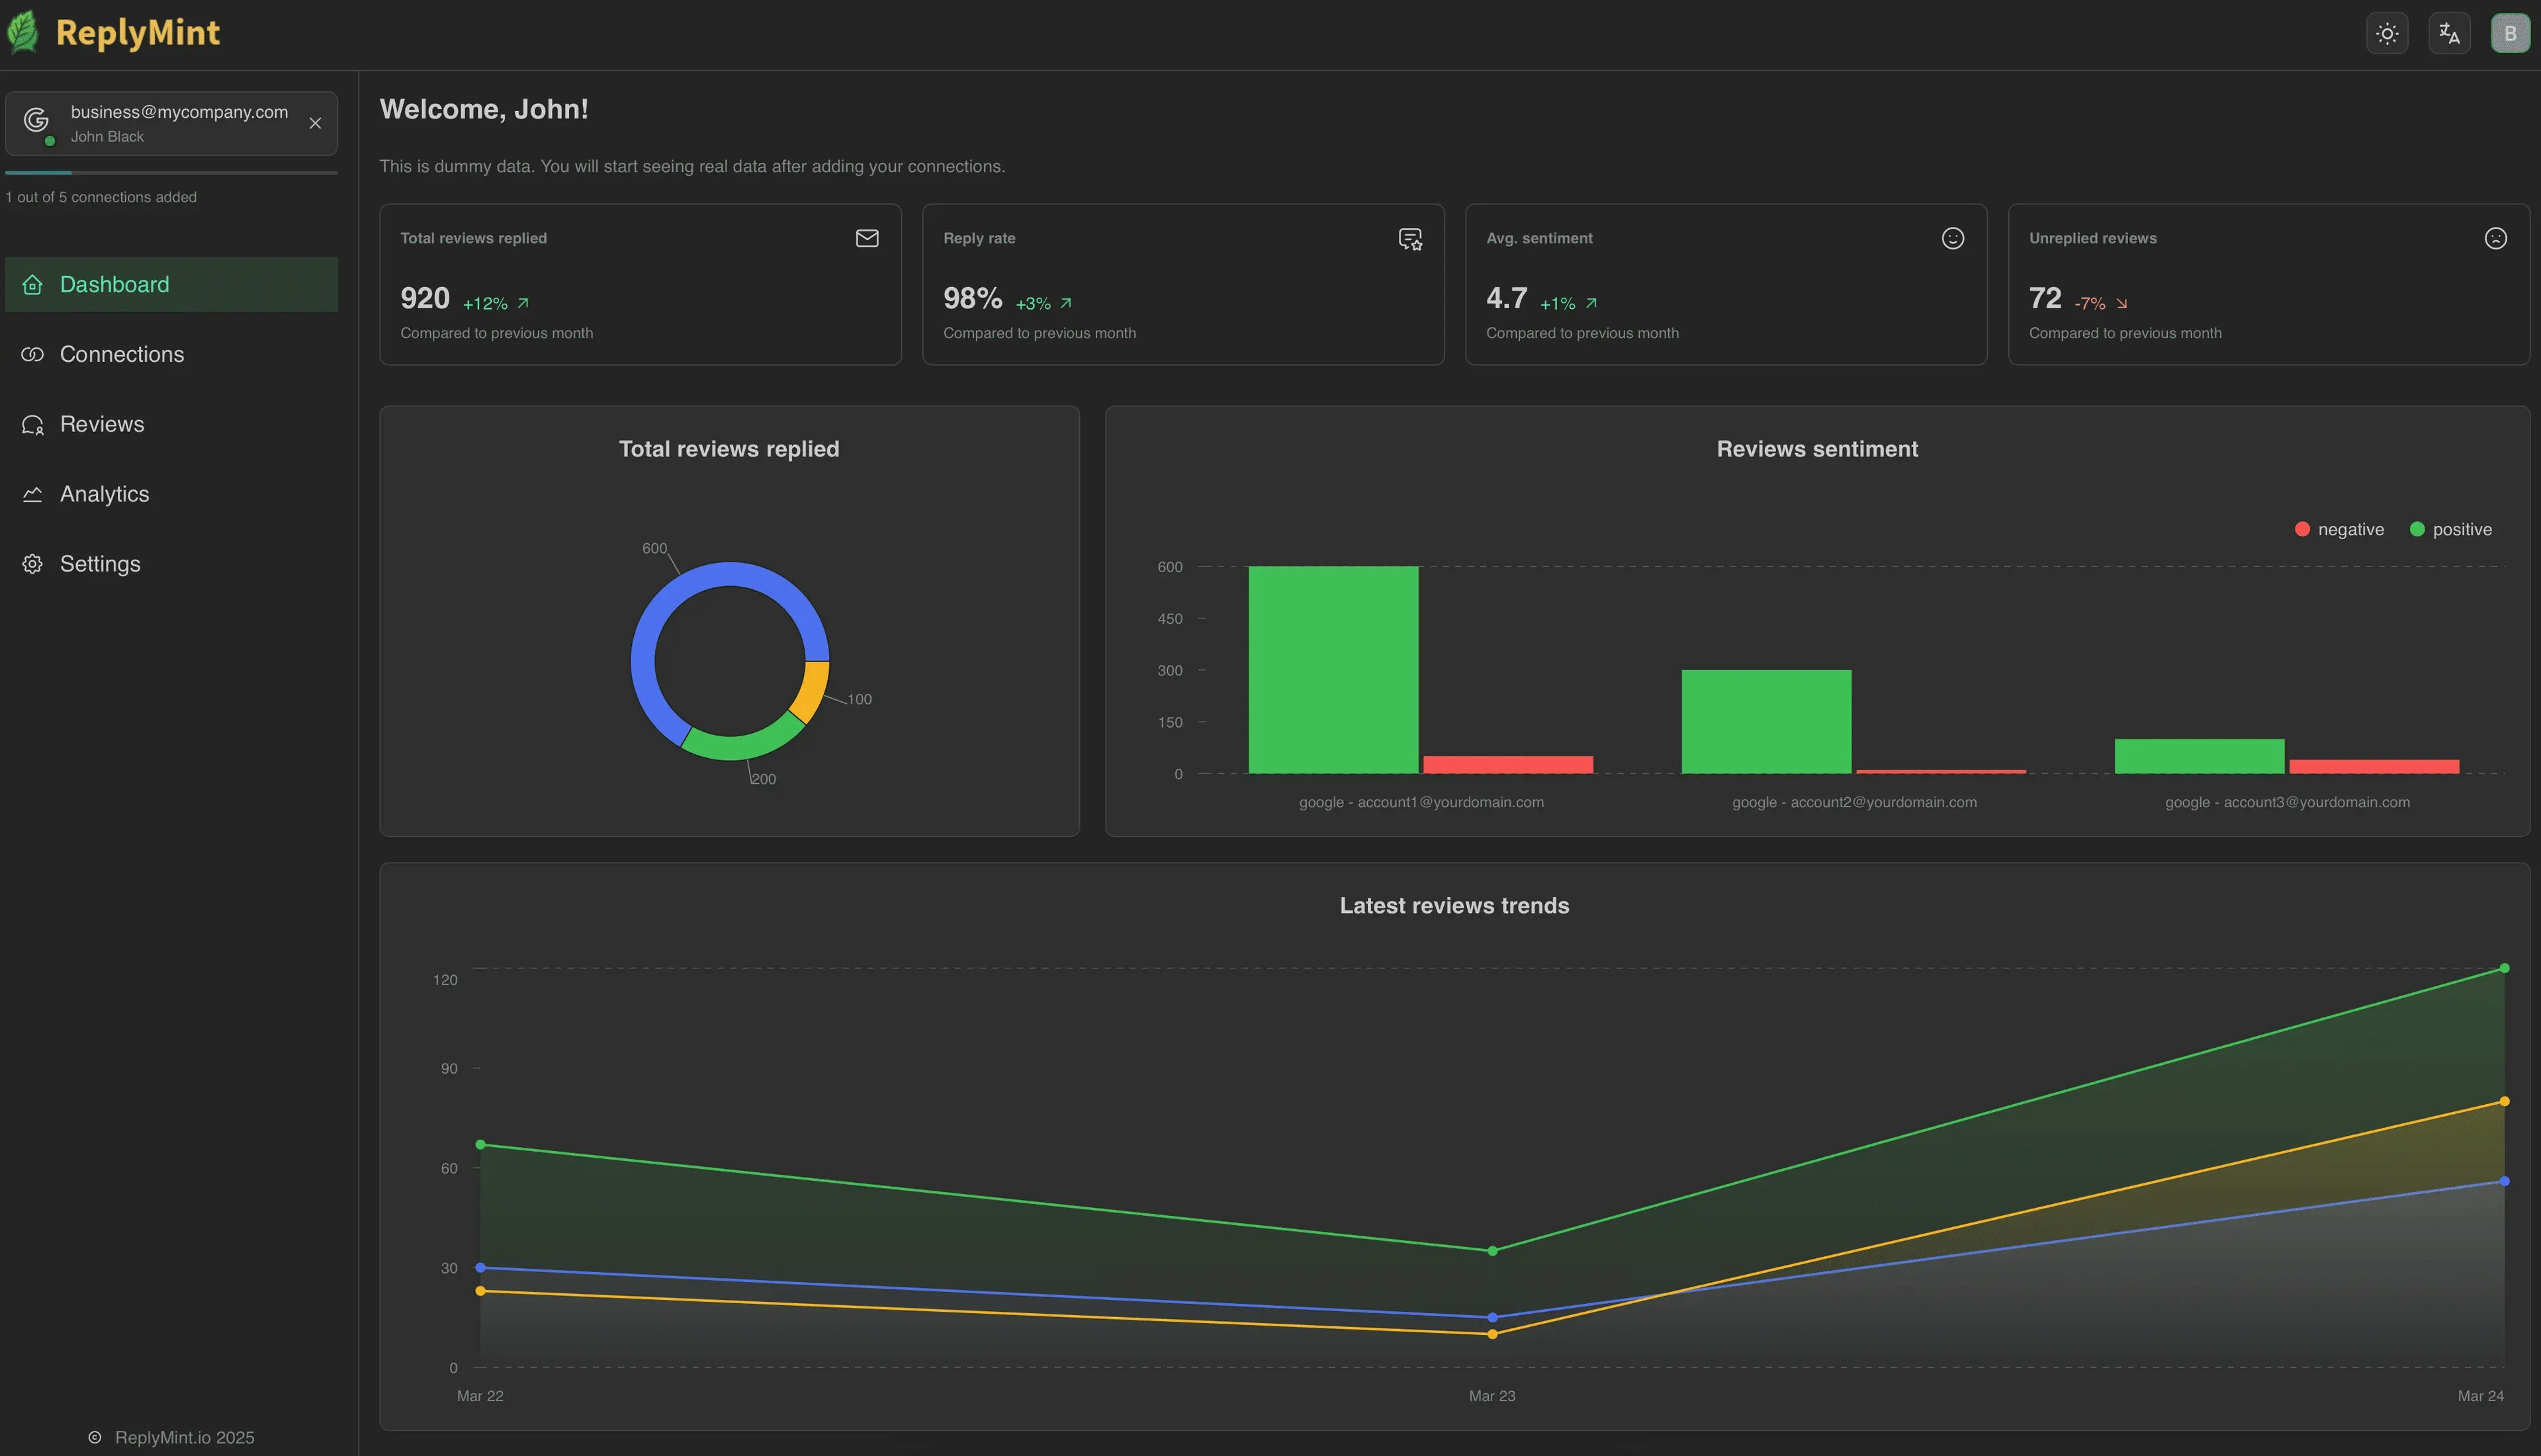Click the Settings gear icon

[32, 564]
